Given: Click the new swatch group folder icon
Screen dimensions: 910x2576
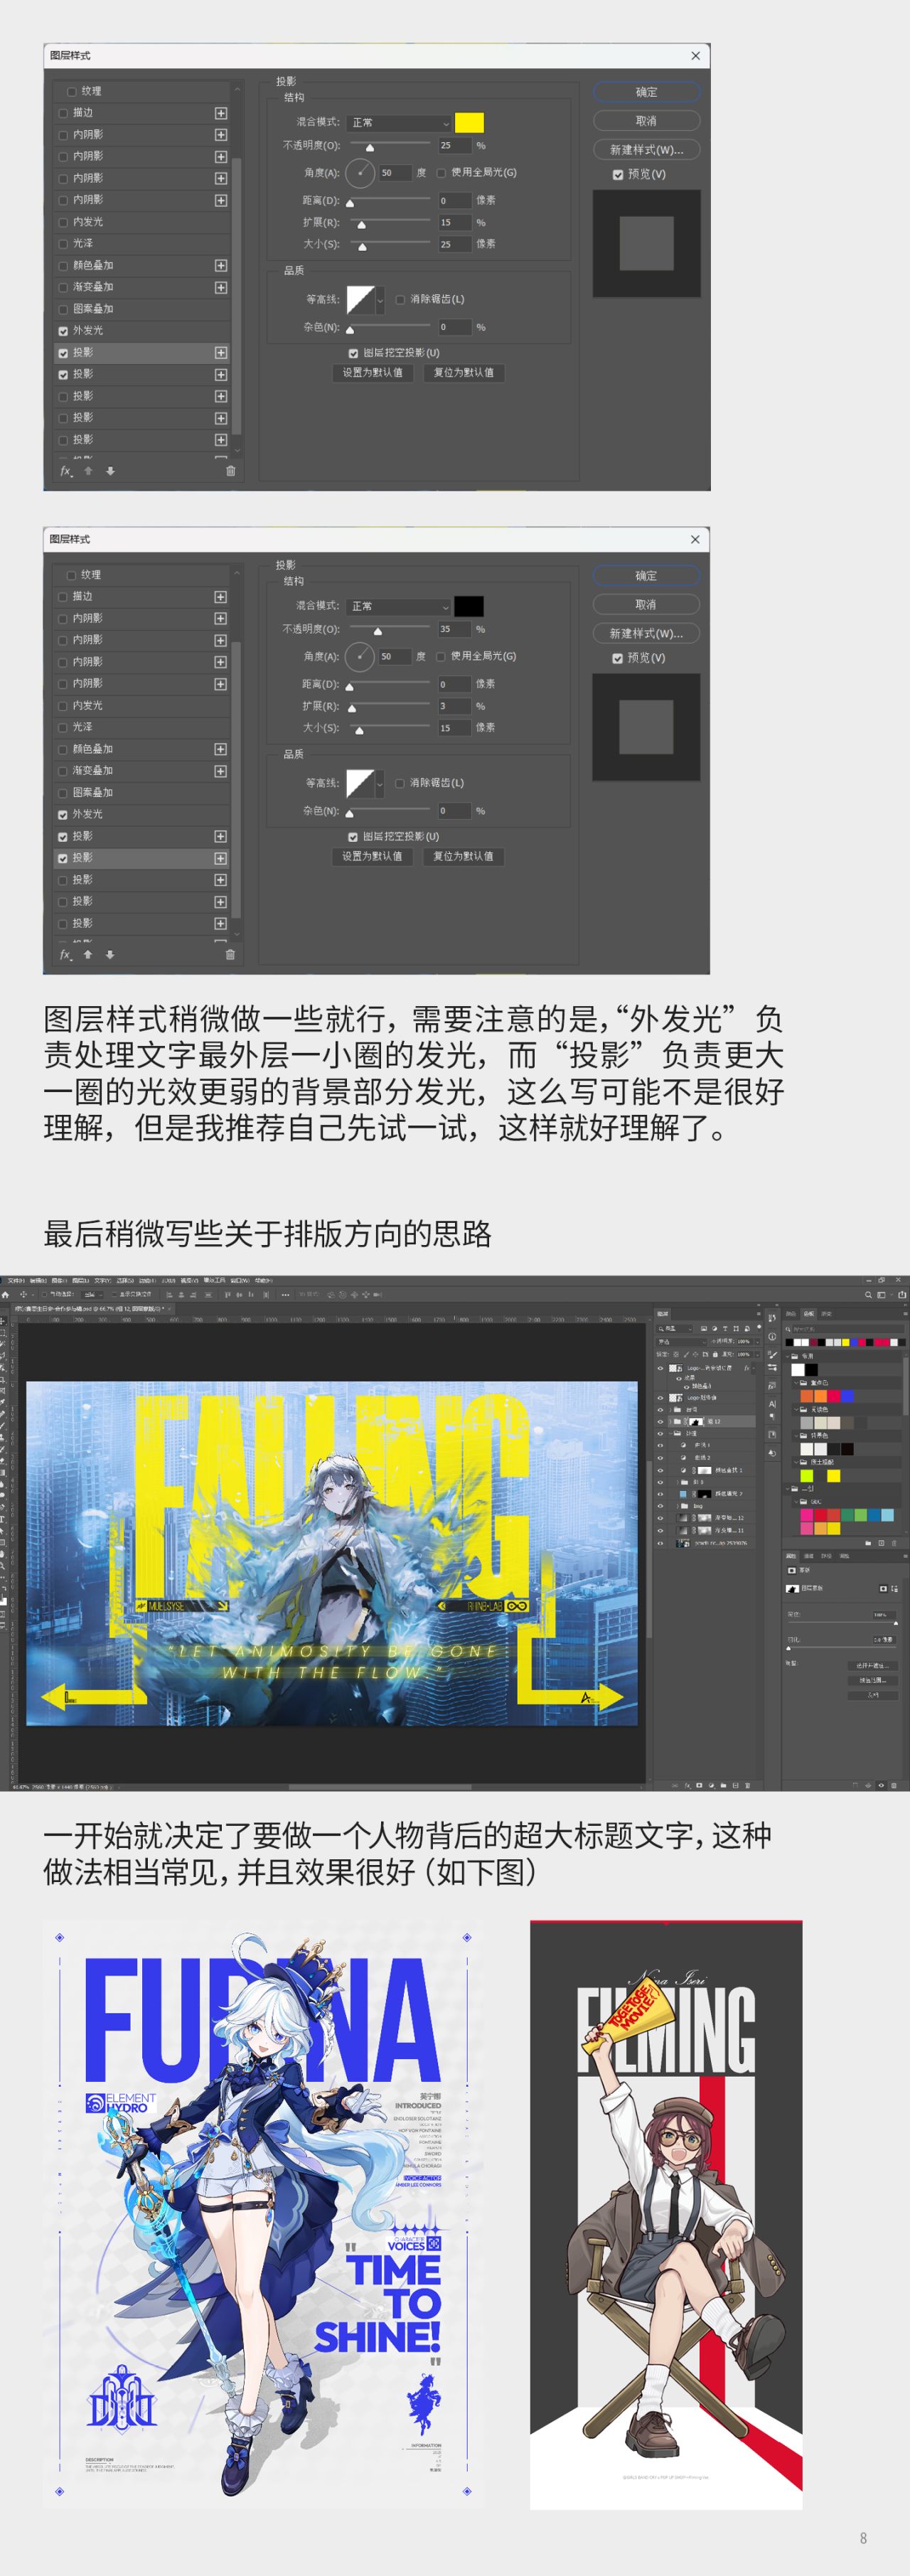Looking at the screenshot, I should click(x=868, y=1544).
